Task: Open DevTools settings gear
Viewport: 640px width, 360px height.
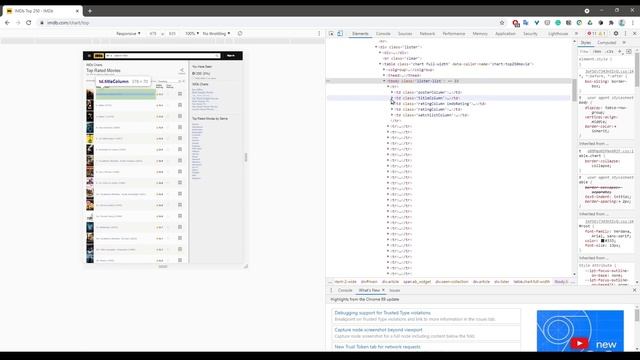Action: pos(616,33)
